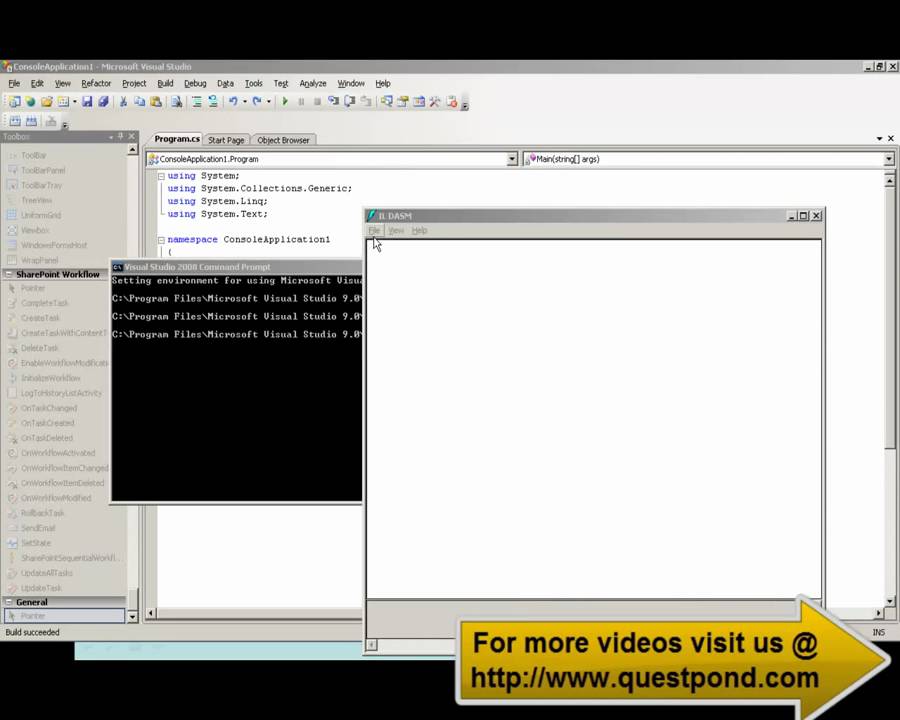Open Toolbox window position dropdown
Screen dimensions: 900x720
pos(111,137)
